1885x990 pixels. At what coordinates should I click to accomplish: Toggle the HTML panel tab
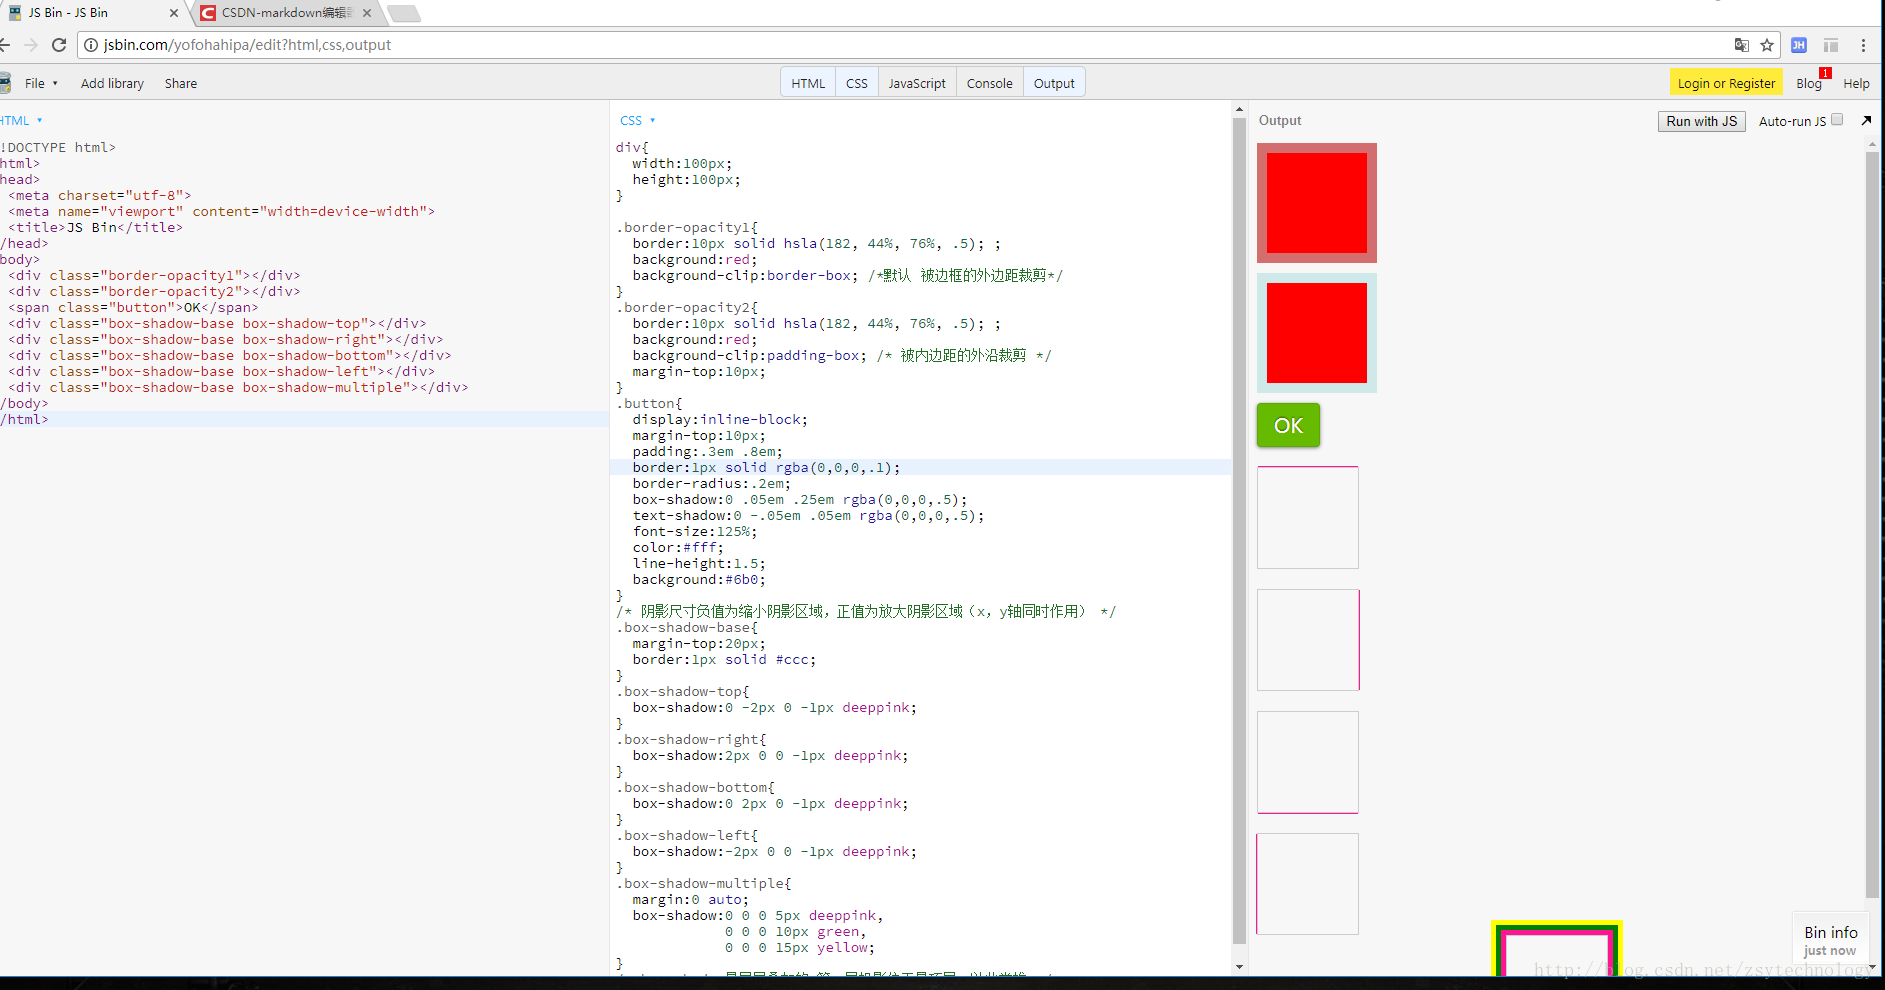pos(808,83)
